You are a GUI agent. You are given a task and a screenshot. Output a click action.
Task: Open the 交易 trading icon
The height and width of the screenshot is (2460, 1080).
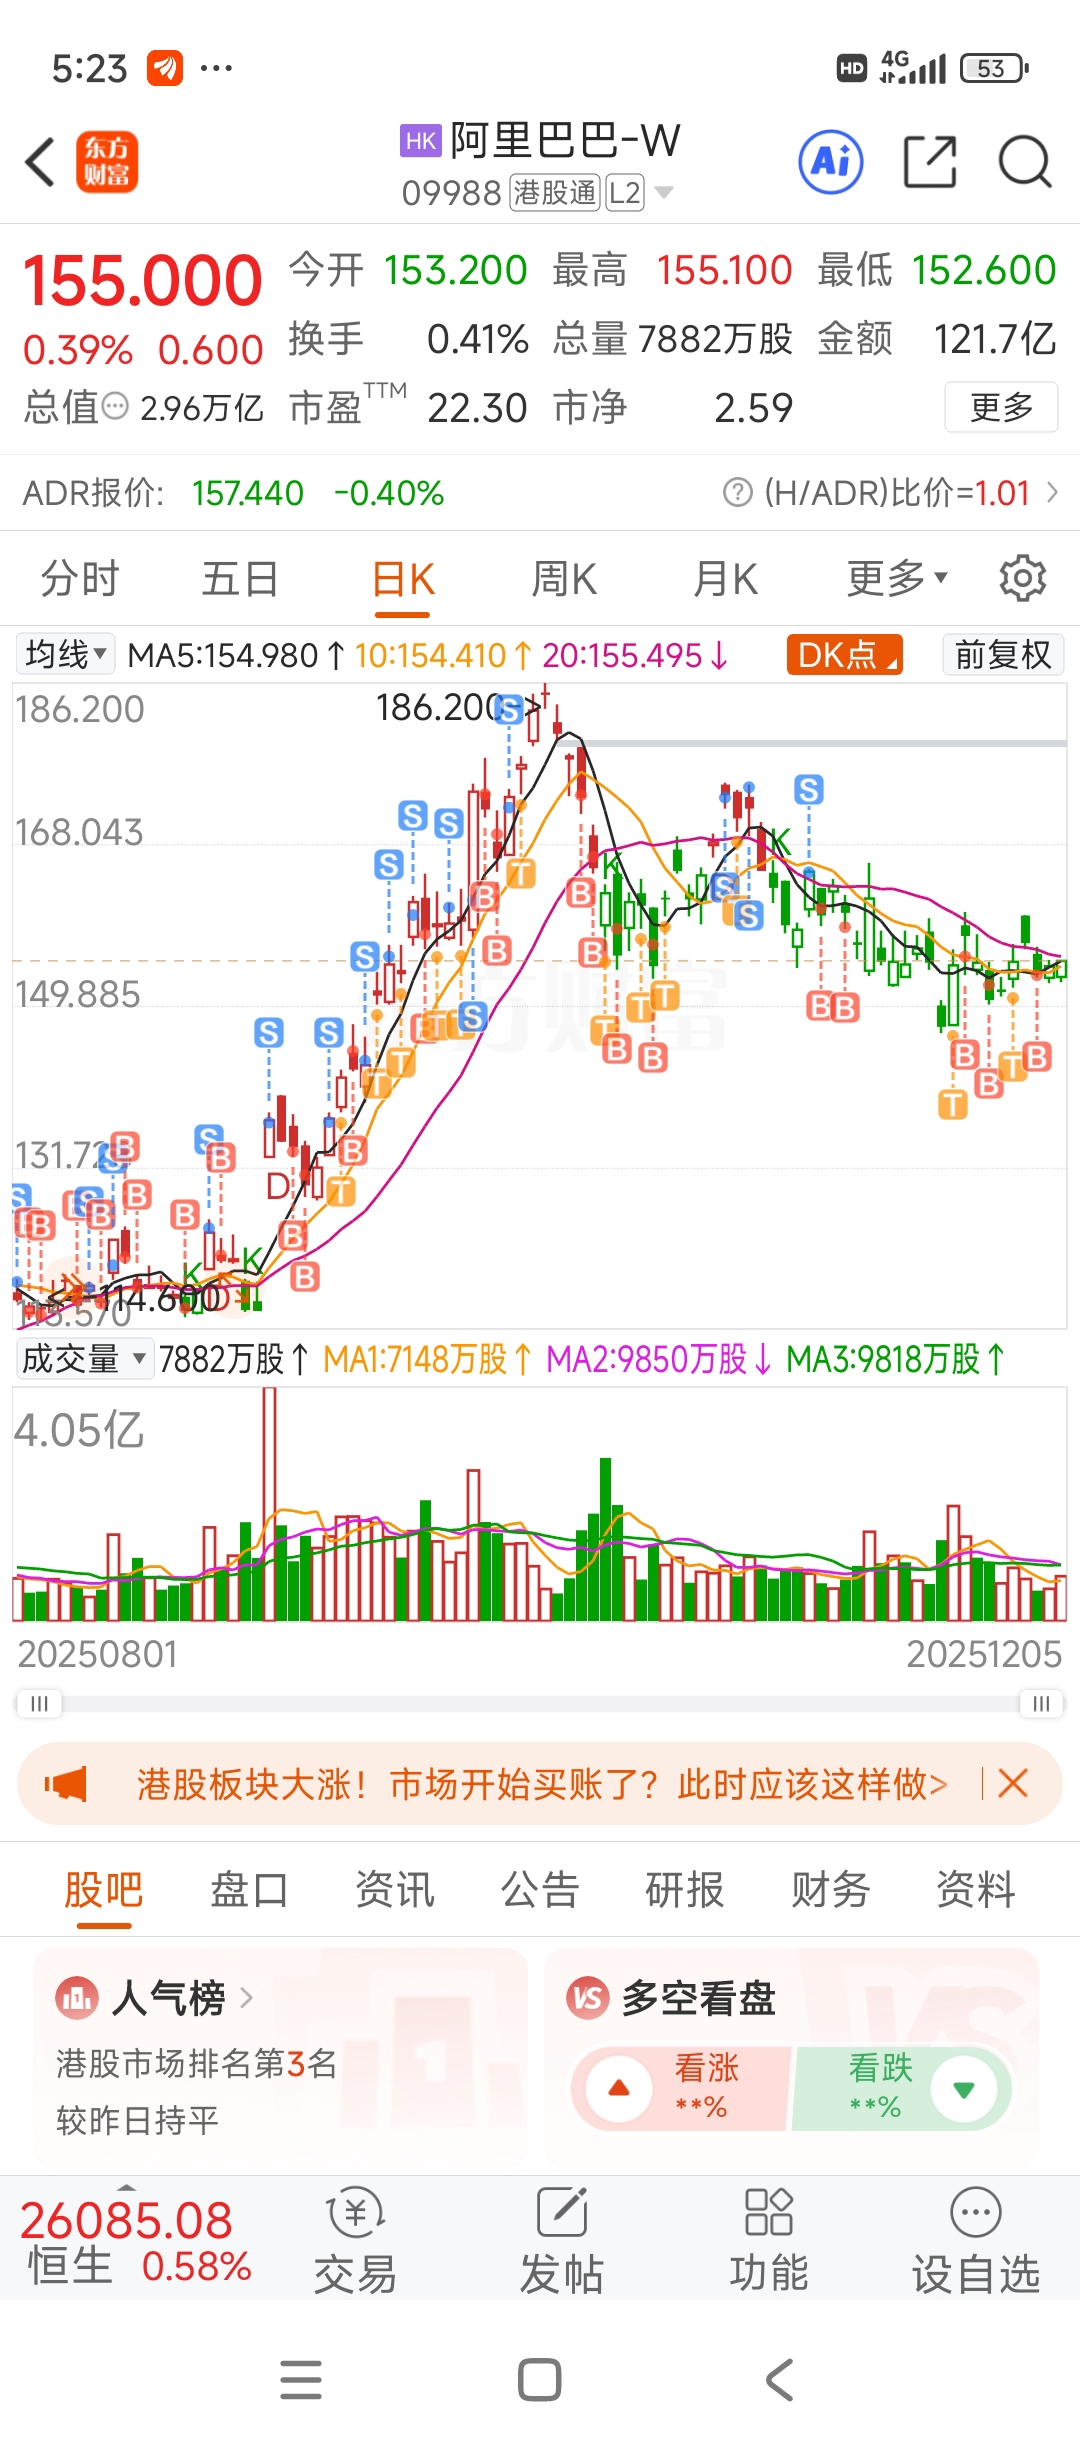(355, 2240)
